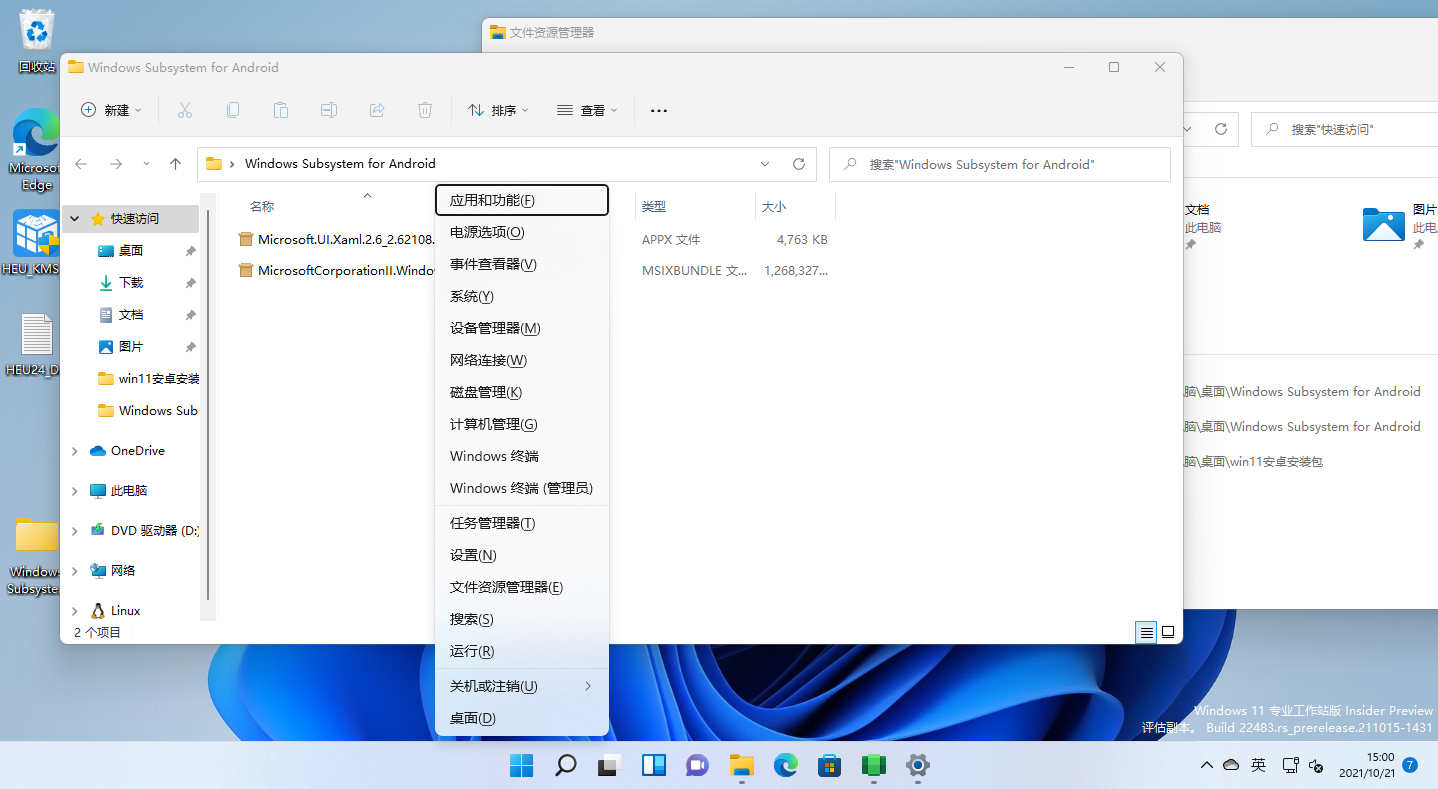This screenshot has width=1438, height=789.
Task: Select 磁盘管理(K) menu entry
Action: click(x=522, y=392)
